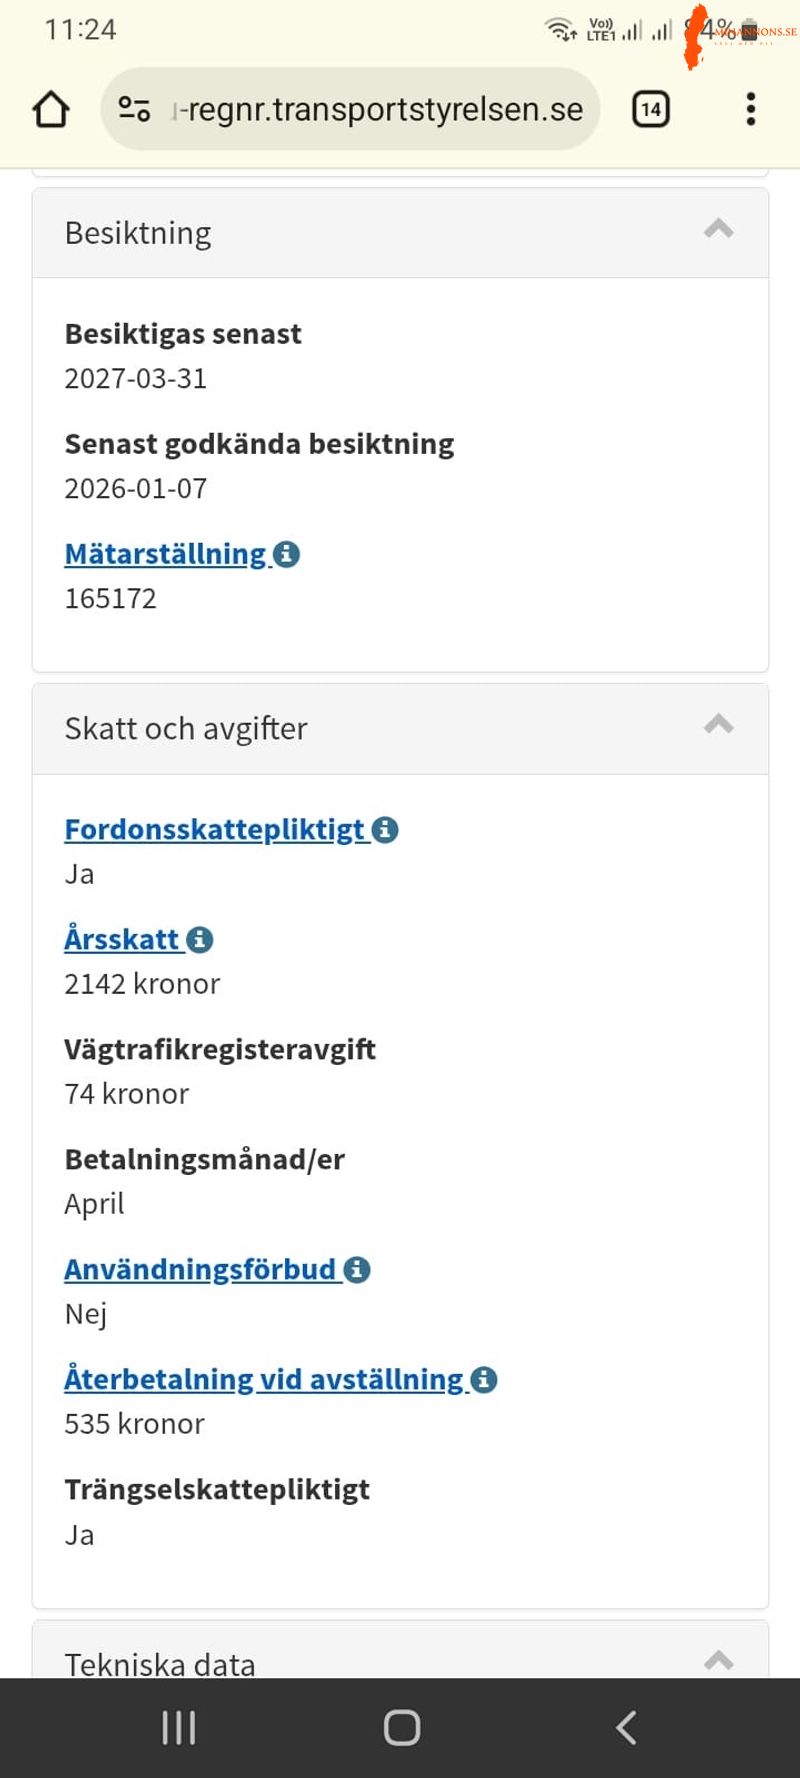This screenshot has width=800, height=1778.
Task: Collapse the Skatt och avgifter section
Action: pos(718,725)
